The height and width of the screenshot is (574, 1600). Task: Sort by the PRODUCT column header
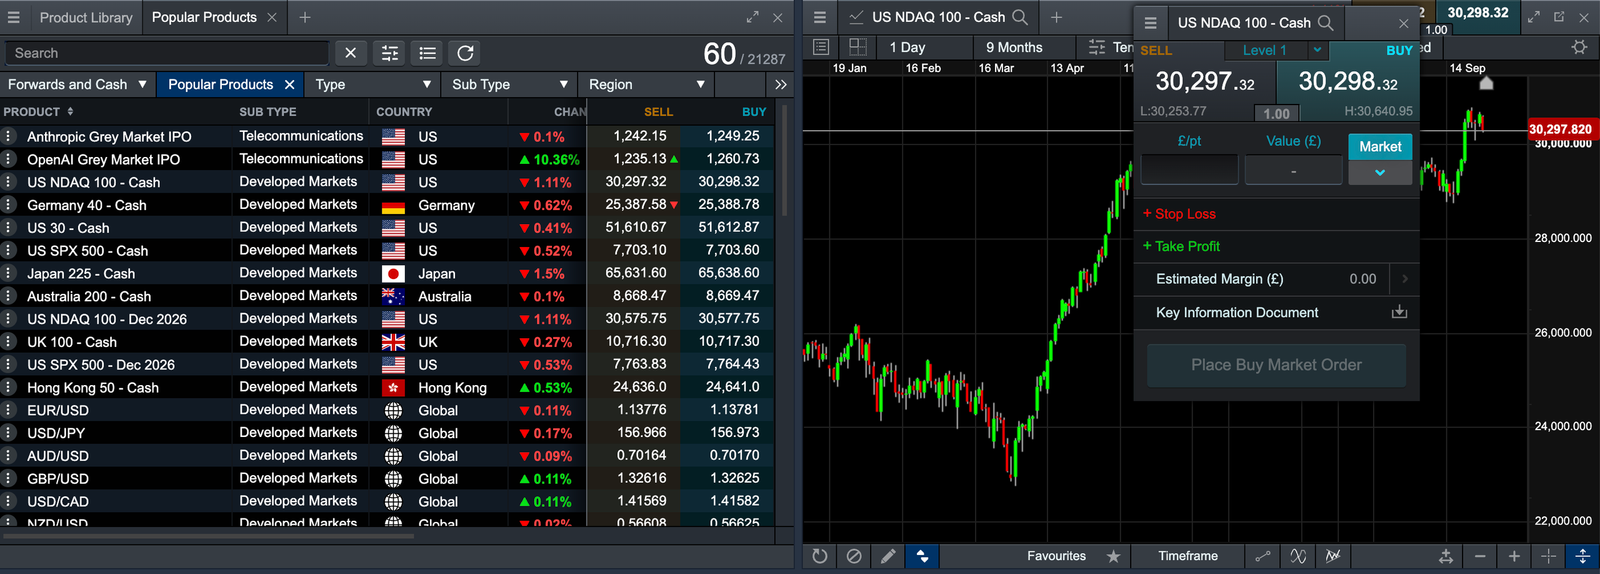(x=39, y=112)
